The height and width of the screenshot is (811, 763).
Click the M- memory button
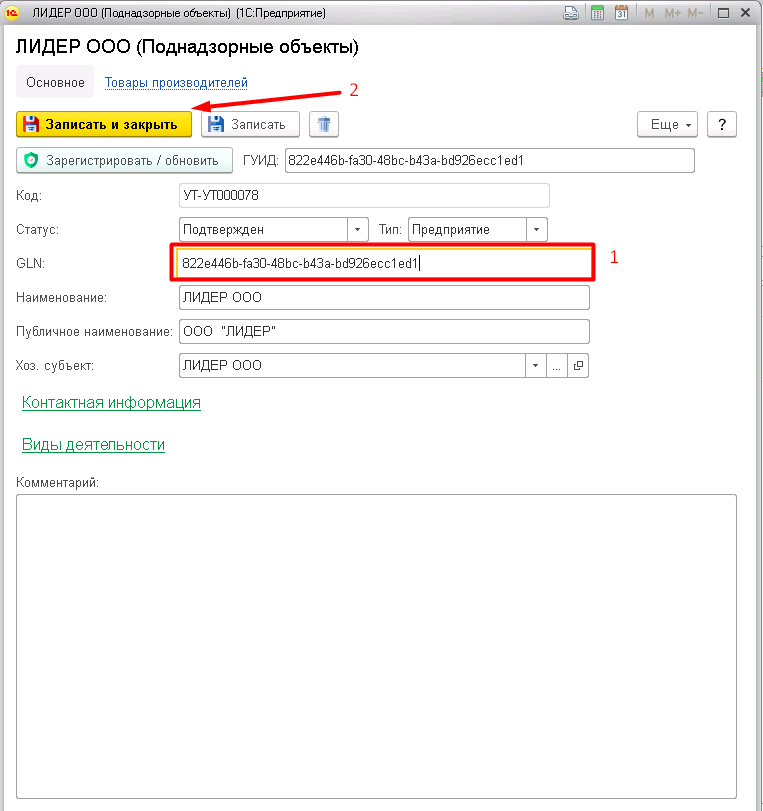(695, 13)
